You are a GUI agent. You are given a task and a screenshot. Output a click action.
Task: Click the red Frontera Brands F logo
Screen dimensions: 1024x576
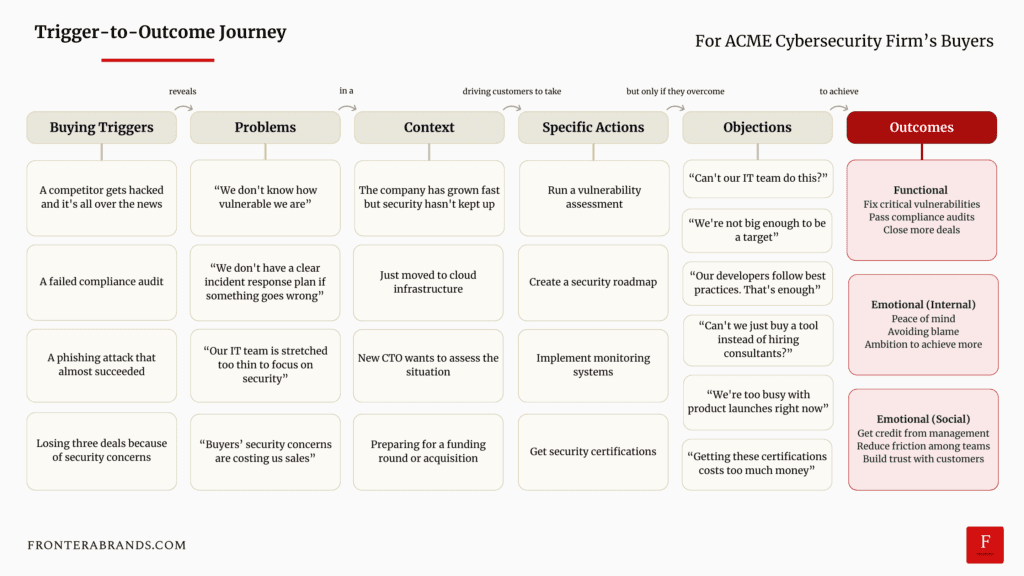click(984, 544)
